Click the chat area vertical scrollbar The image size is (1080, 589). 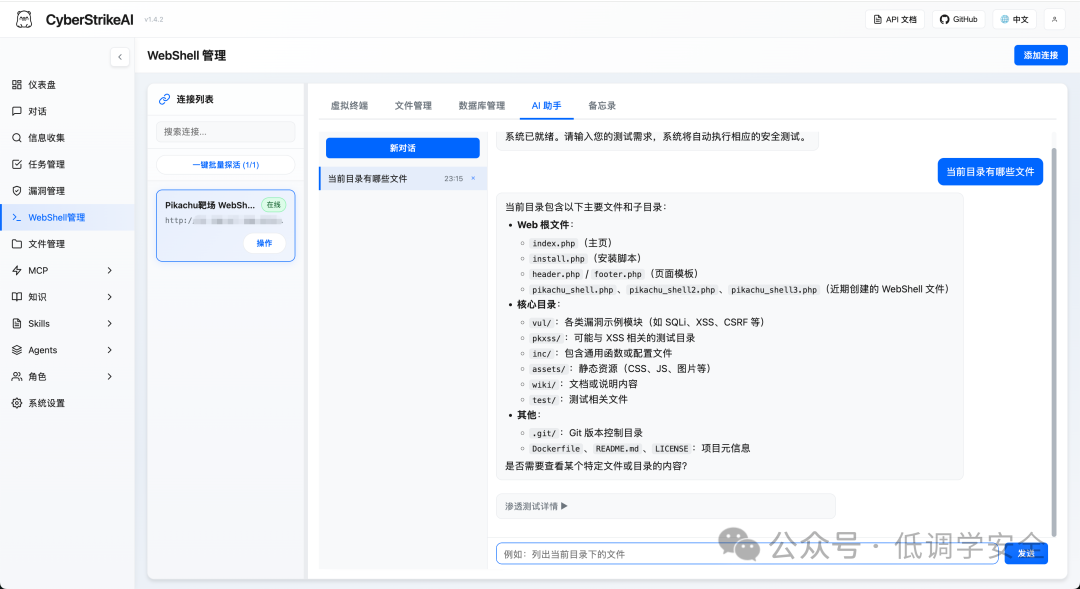[1054, 341]
